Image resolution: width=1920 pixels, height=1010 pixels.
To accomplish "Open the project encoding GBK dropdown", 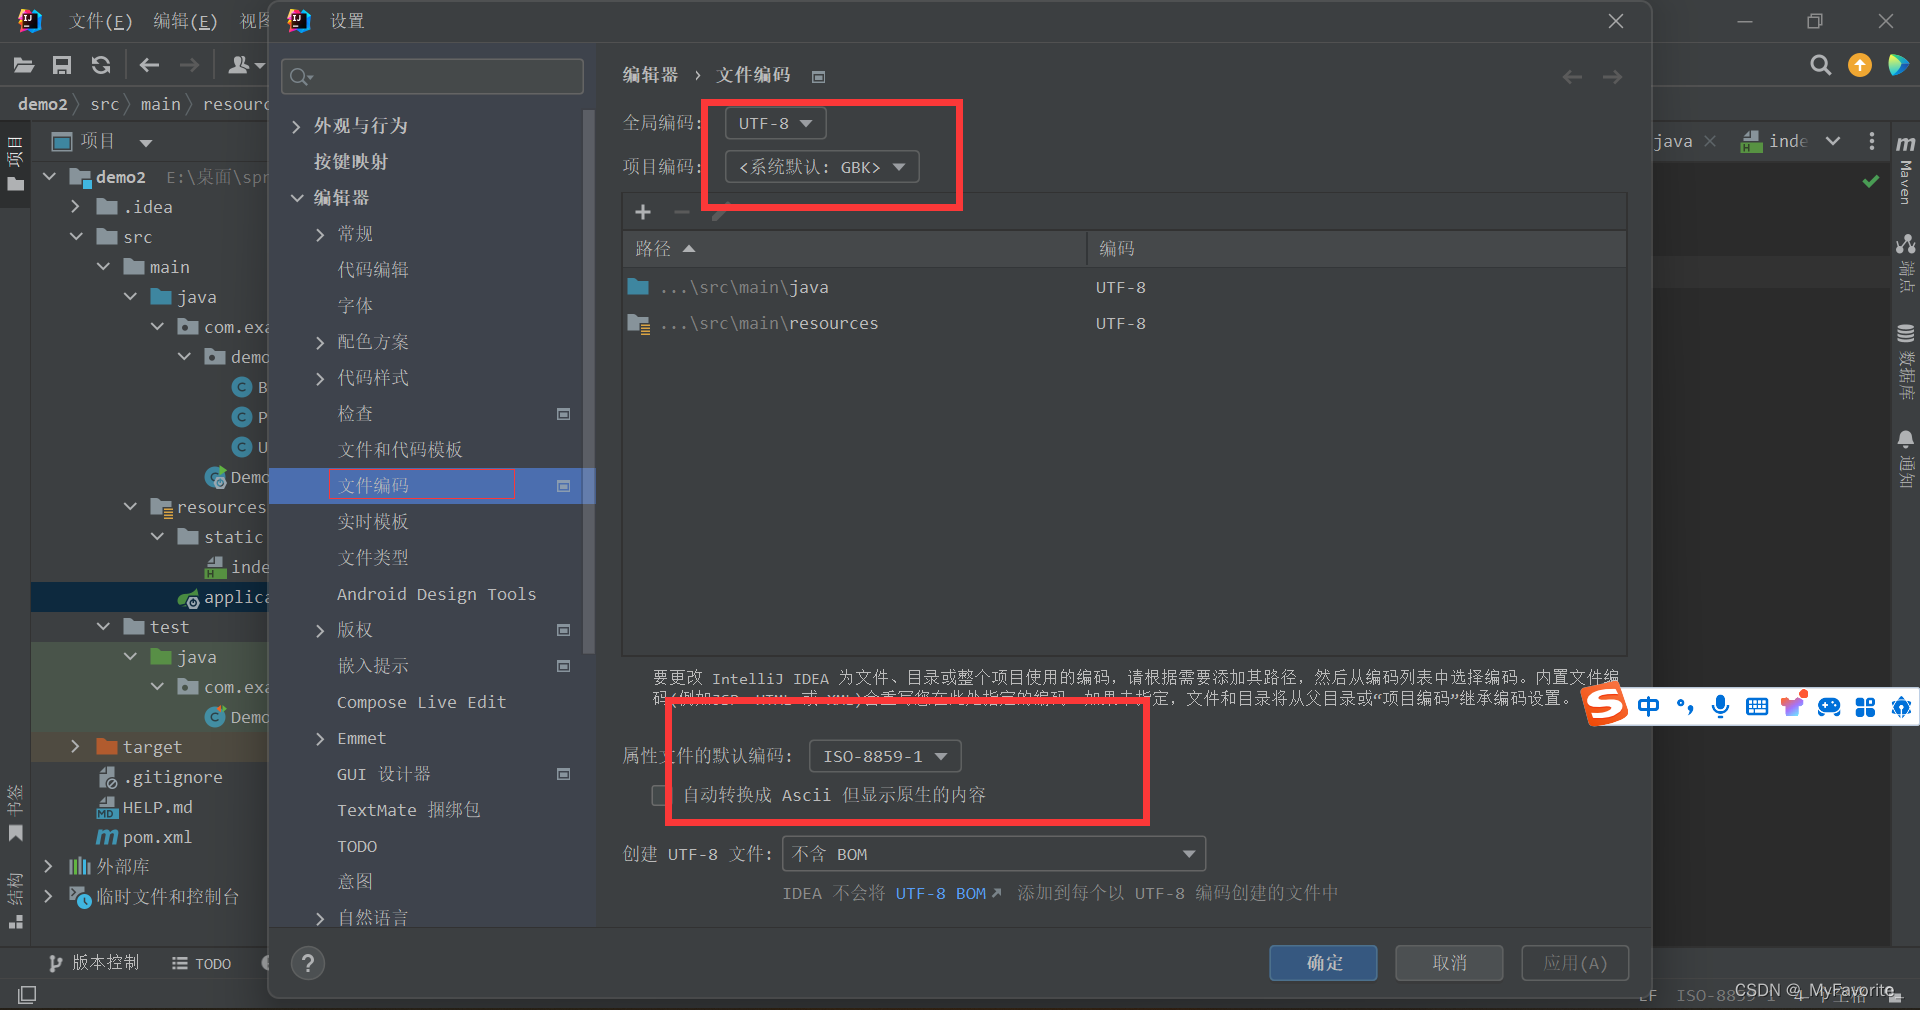I will pyautogui.click(x=822, y=167).
